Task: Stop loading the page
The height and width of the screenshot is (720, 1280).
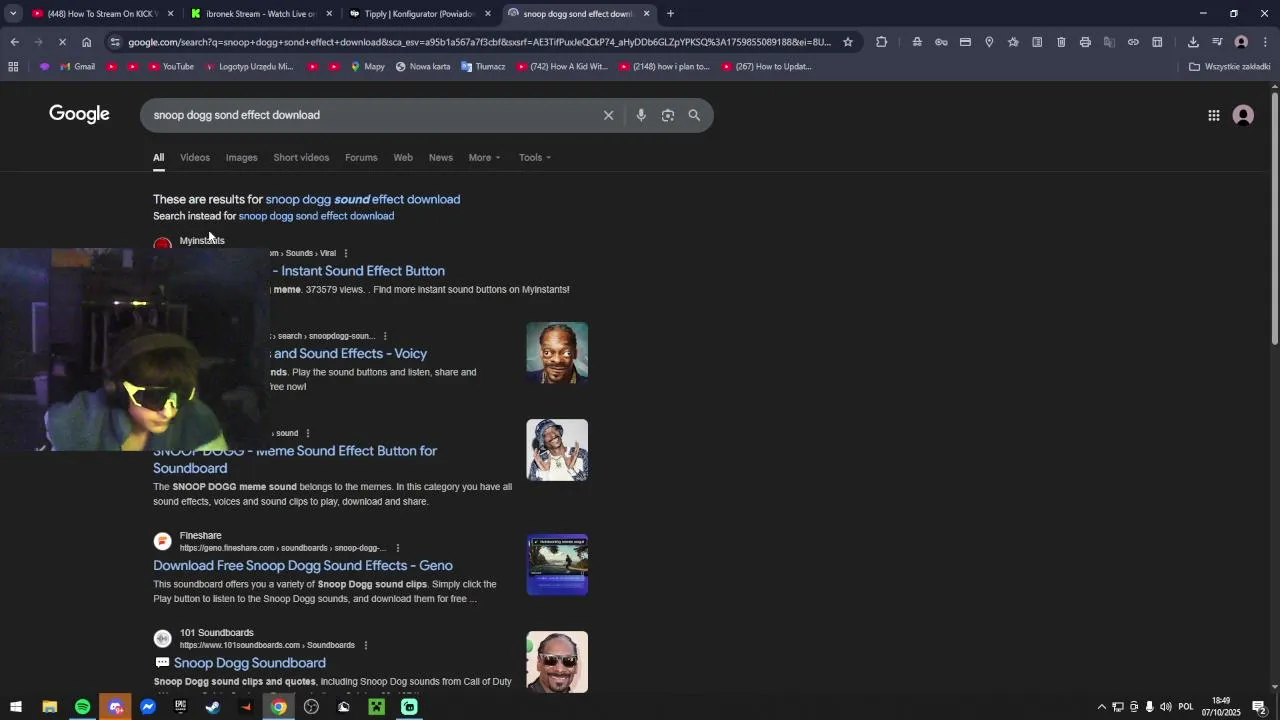Action: click(x=63, y=42)
